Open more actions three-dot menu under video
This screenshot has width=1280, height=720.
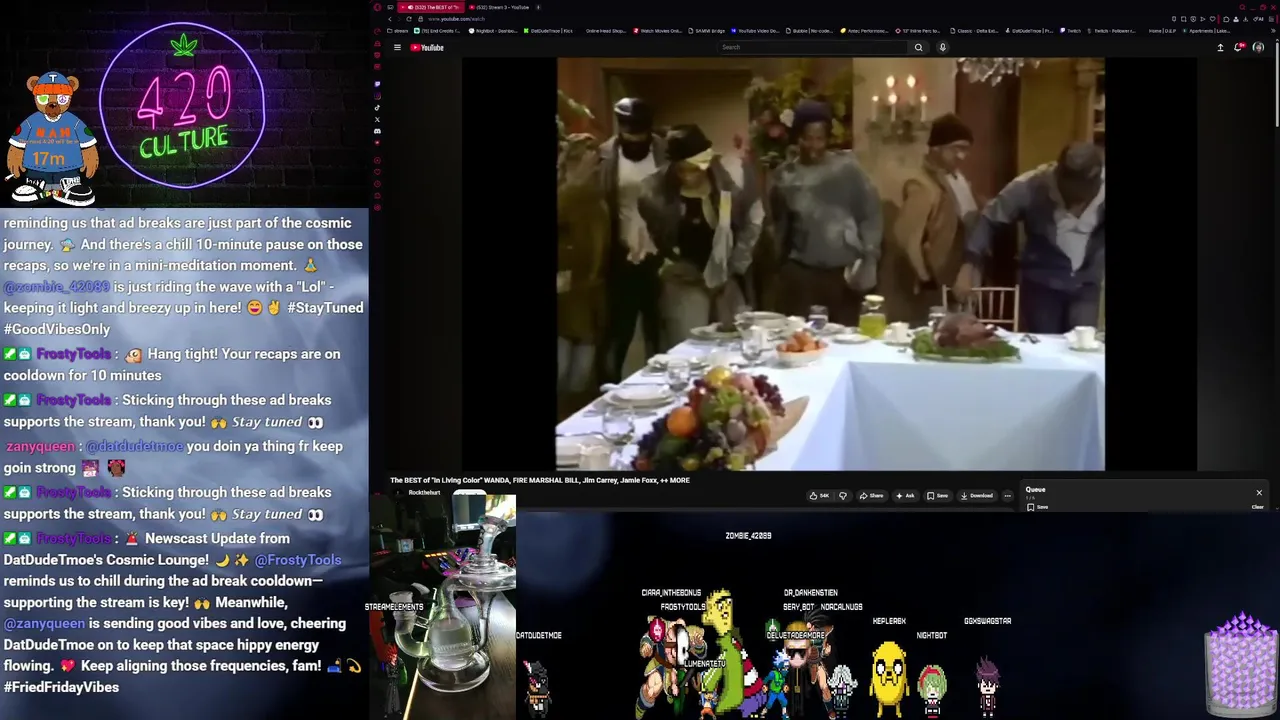pos(1007,495)
